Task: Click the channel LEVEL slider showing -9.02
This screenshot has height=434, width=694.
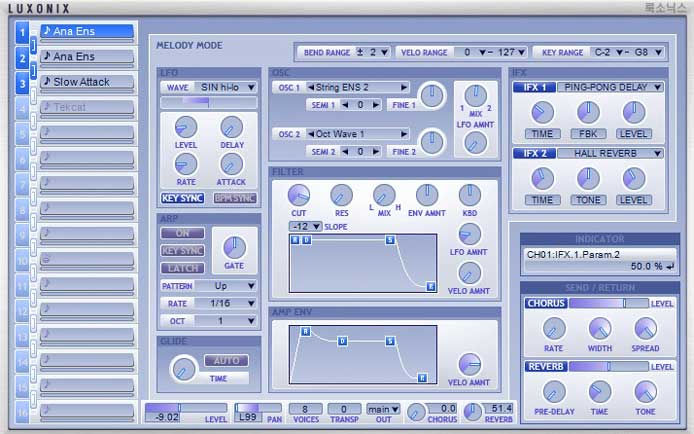Action: click(186, 407)
